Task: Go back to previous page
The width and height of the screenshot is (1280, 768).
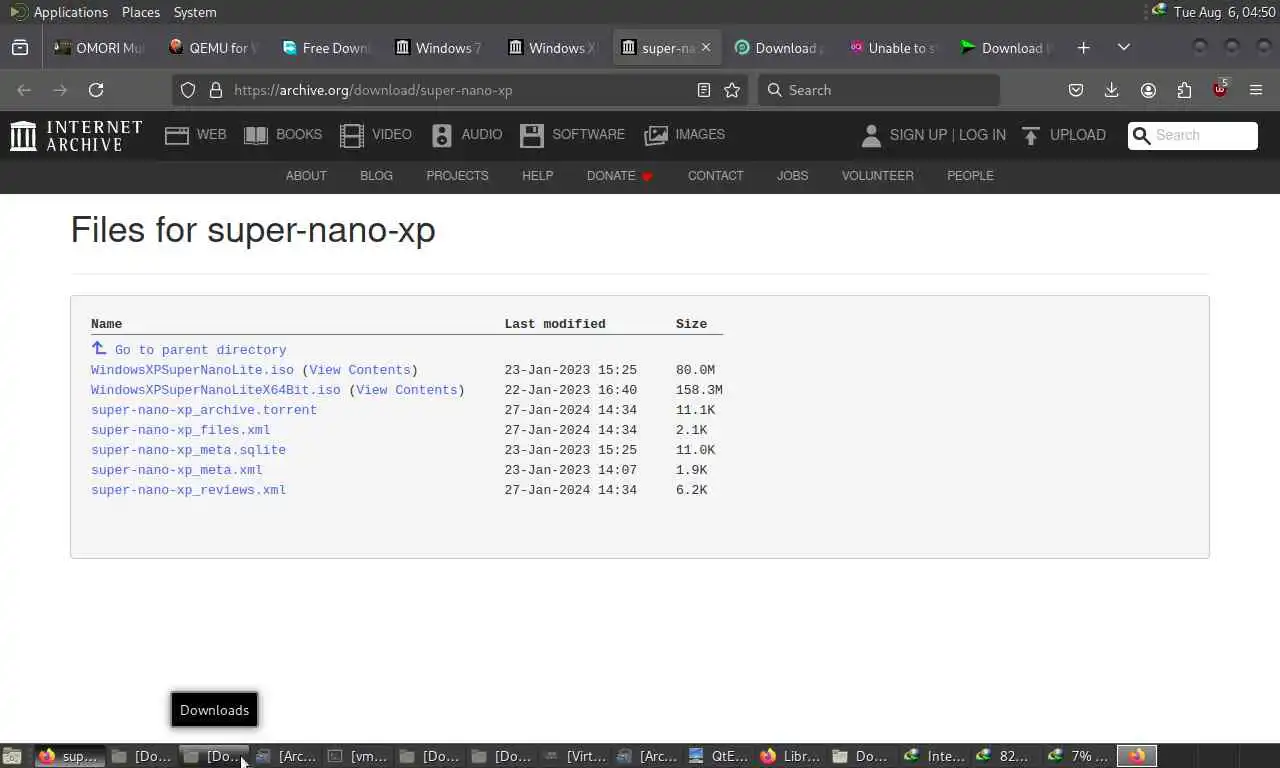Action: (24, 90)
